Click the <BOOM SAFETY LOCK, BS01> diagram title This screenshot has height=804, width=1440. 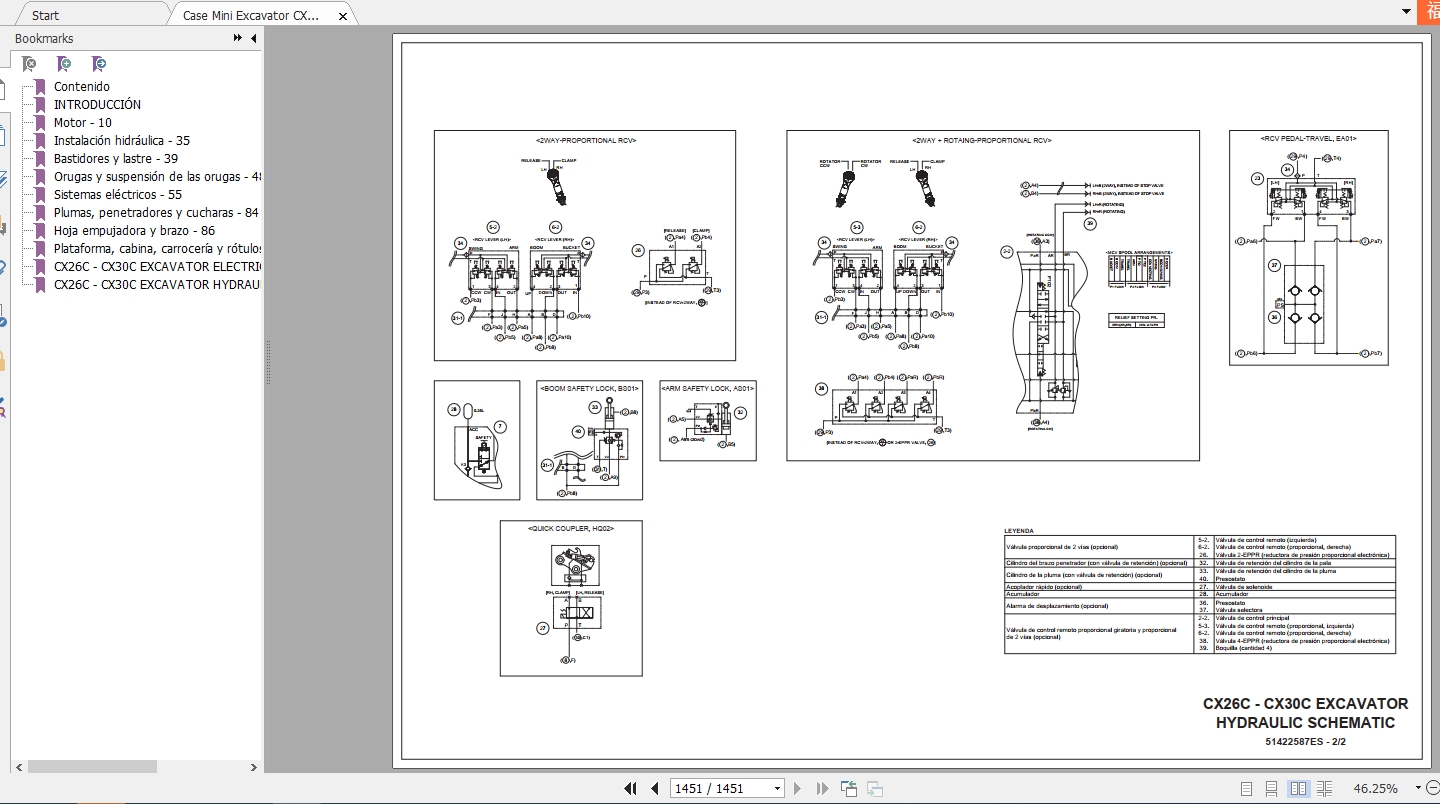click(589, 388)
